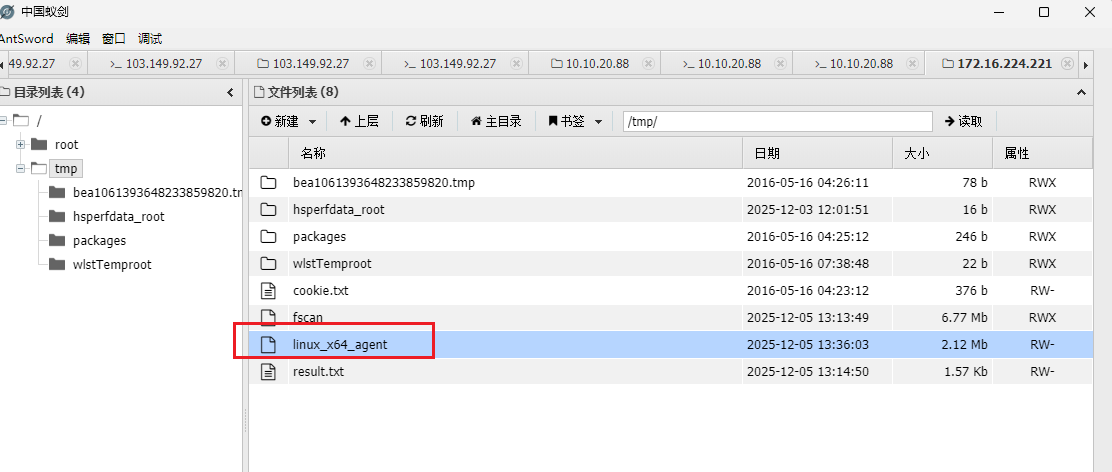Image resolution: width=1112 pixels, height=472 pixels.
Task: Click the folder icon beside the packages row
Action: click(x=268, y=237)
